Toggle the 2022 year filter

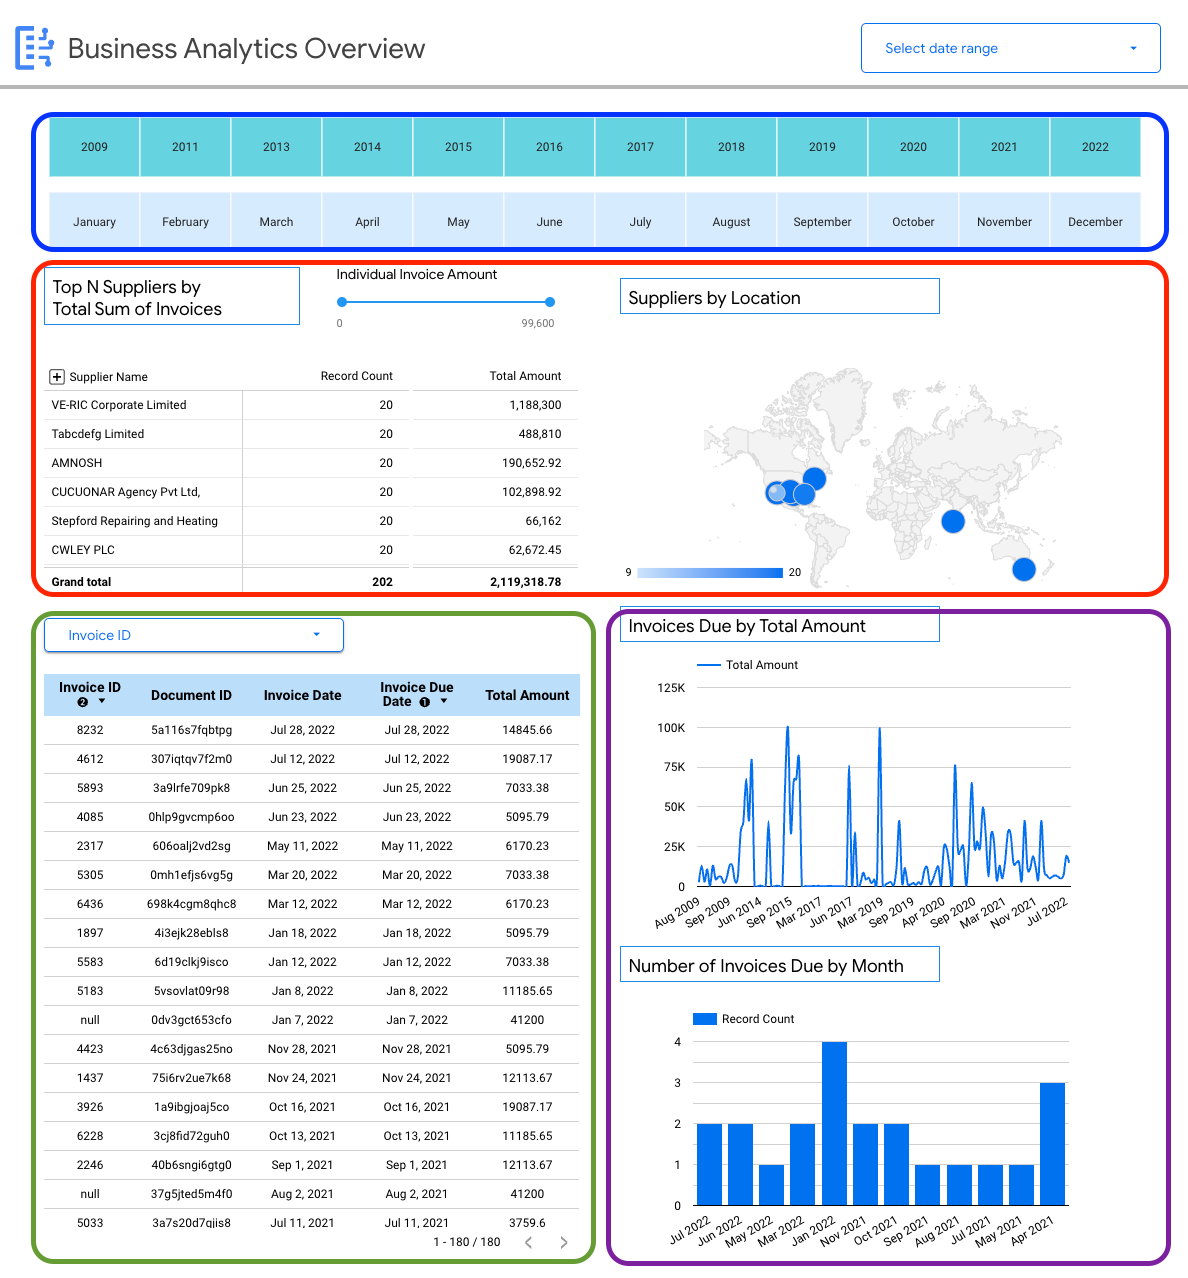[x=1095, y=146]
